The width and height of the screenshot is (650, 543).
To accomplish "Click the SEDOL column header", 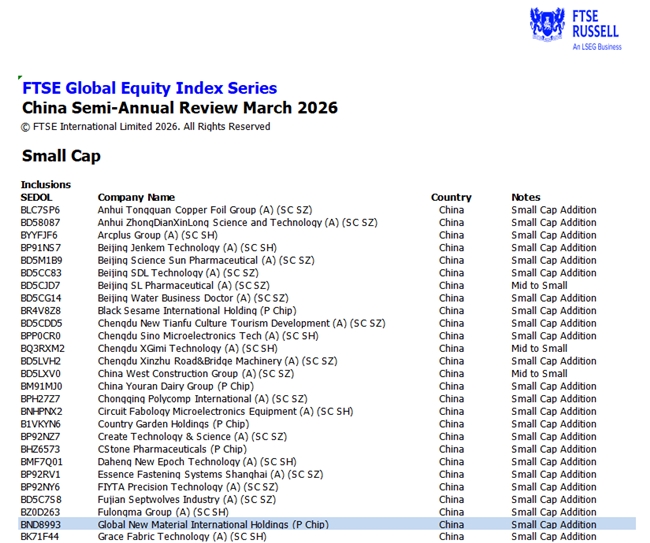I will point(36,198).
